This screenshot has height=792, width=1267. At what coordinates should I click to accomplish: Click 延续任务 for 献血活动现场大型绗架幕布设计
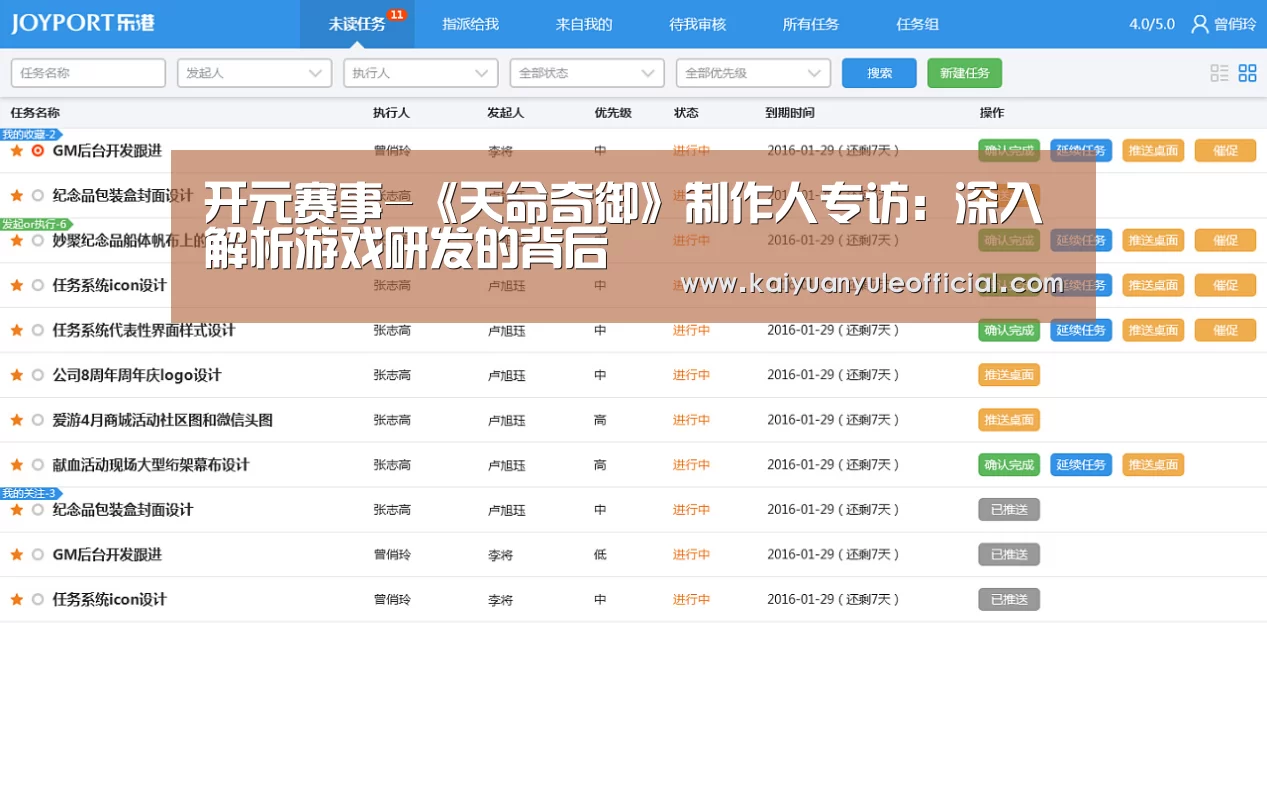point(1081,465)
